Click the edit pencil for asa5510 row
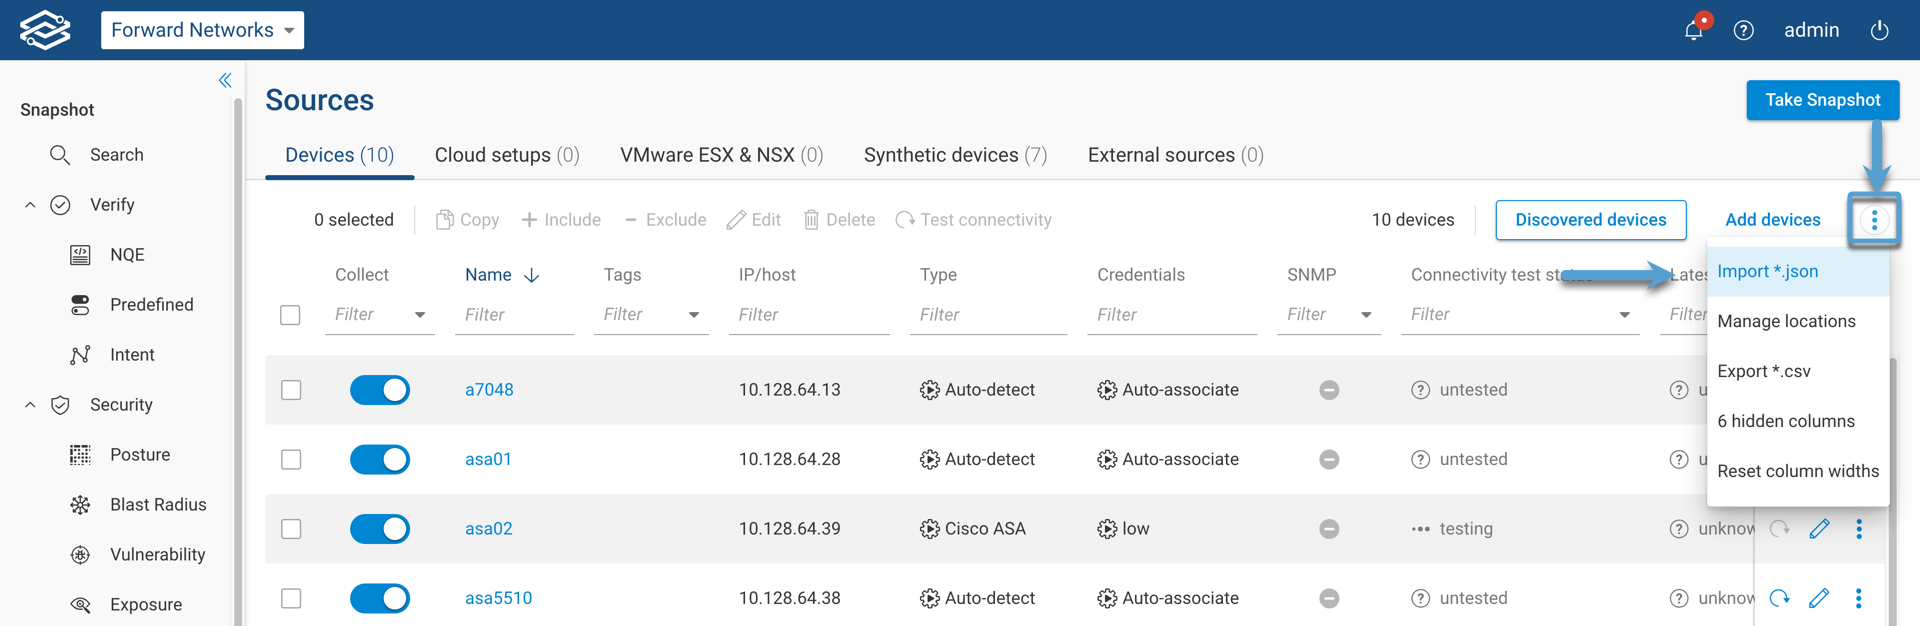The width and height of the screenshot is (1920, 626). pyautogui.click(x=1819, y=598)
